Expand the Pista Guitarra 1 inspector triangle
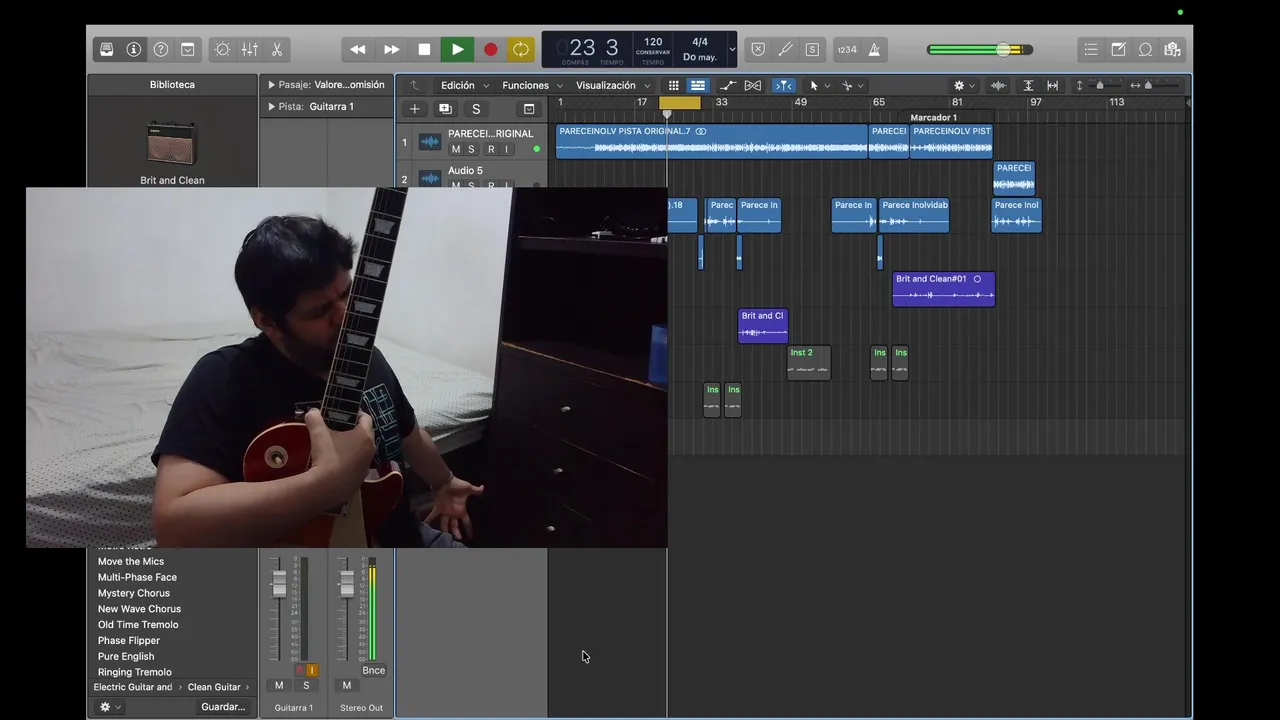Screen dimensions: 1280x720 click(x=271, y=106)
